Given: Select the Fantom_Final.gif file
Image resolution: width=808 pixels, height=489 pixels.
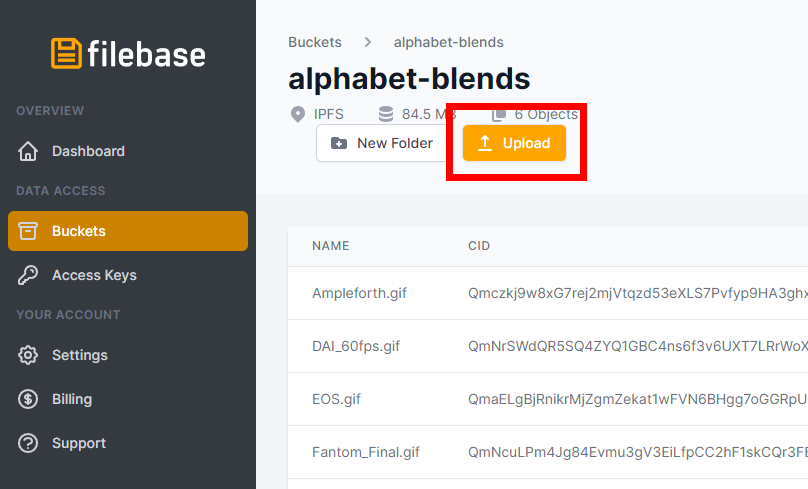Looking at the screenshot, I should pyautogui.click(x=548, y=452).
